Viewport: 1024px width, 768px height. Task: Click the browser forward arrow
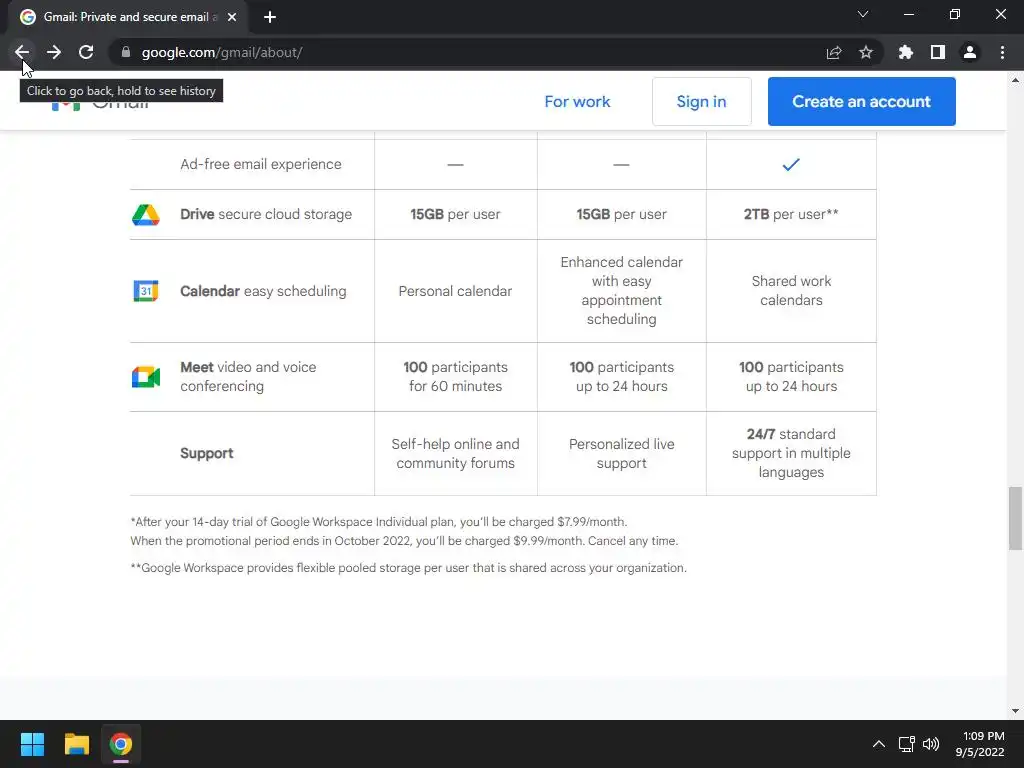(54, 52)
